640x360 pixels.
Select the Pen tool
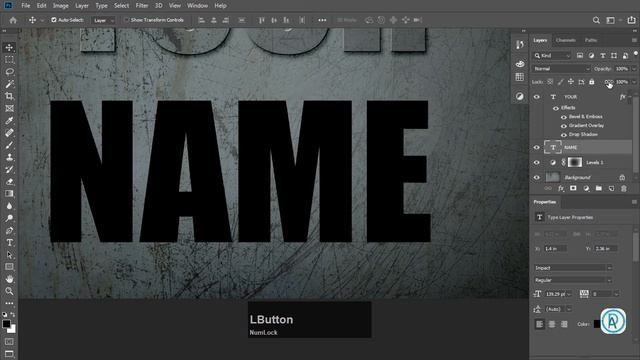tap(9, 231)
